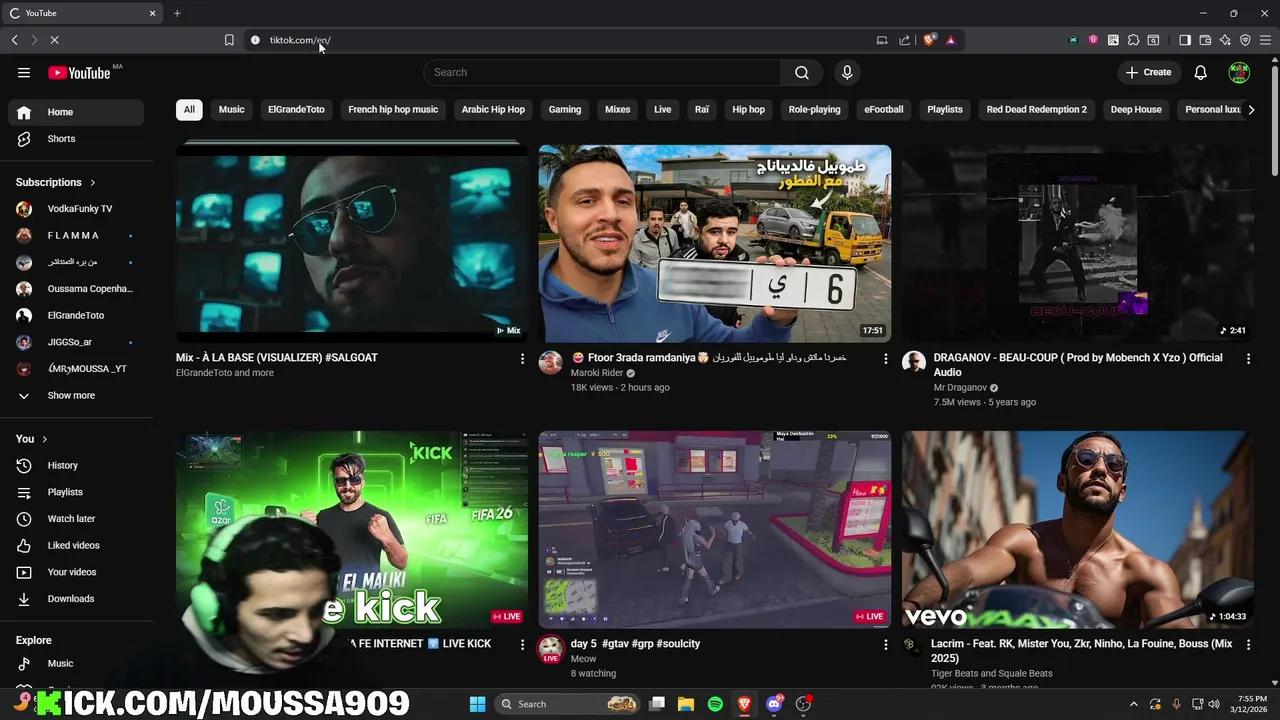
Task: Open the YouTube hamburger guide menu
Action: coord(24,72)
